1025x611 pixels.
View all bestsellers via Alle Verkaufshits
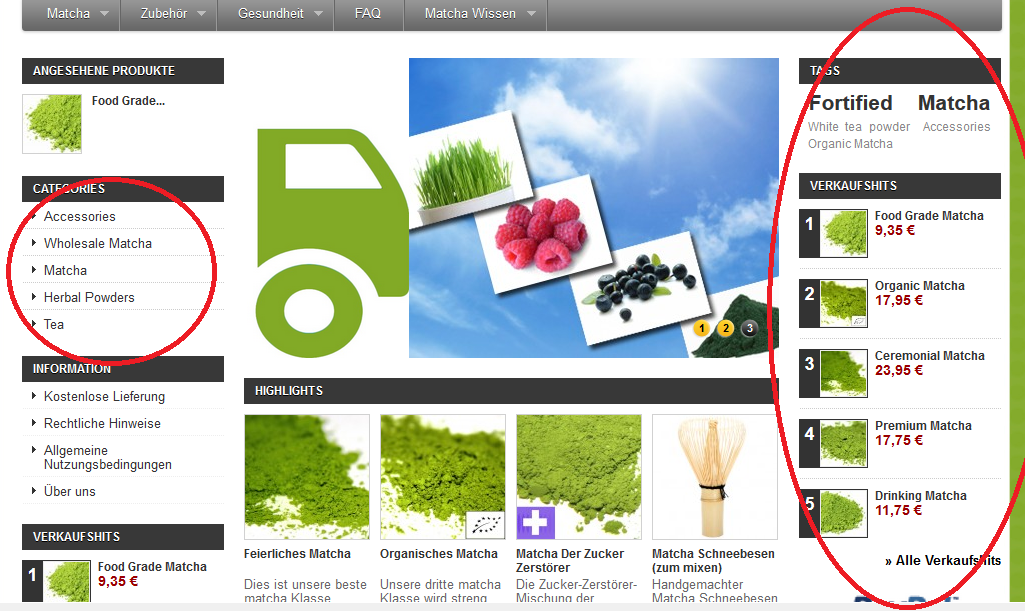point(943,560)
